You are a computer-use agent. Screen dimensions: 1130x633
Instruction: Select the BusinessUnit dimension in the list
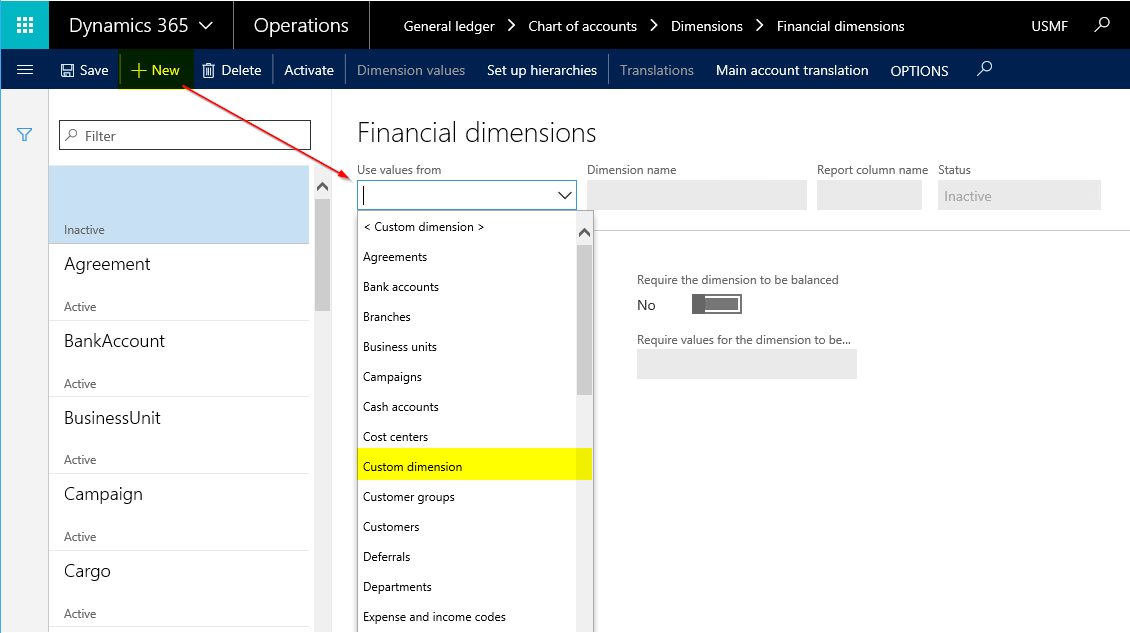pos(179,435)
